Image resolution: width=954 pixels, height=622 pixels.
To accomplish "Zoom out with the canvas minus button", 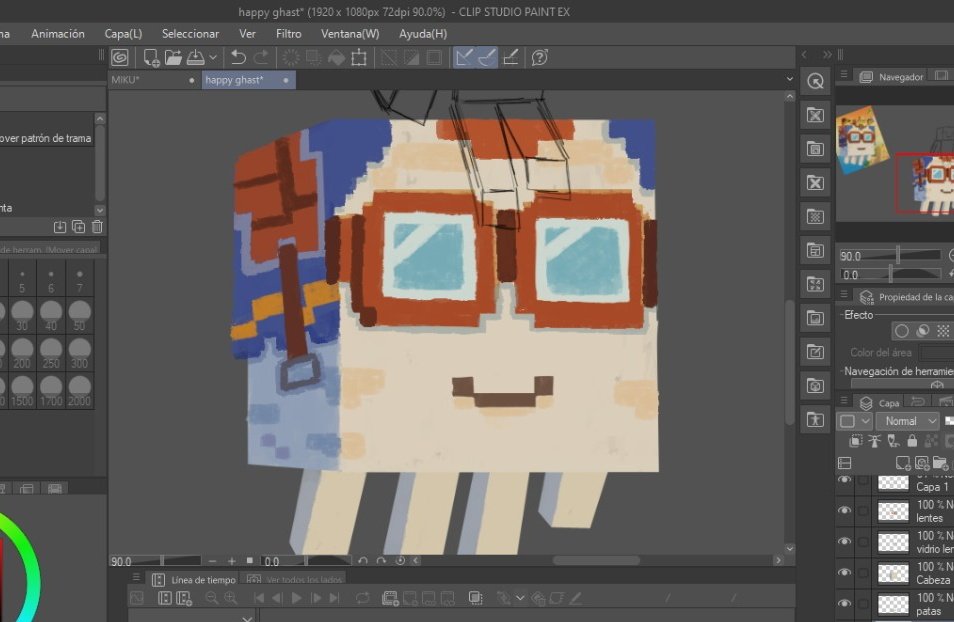I will point(212,561).
